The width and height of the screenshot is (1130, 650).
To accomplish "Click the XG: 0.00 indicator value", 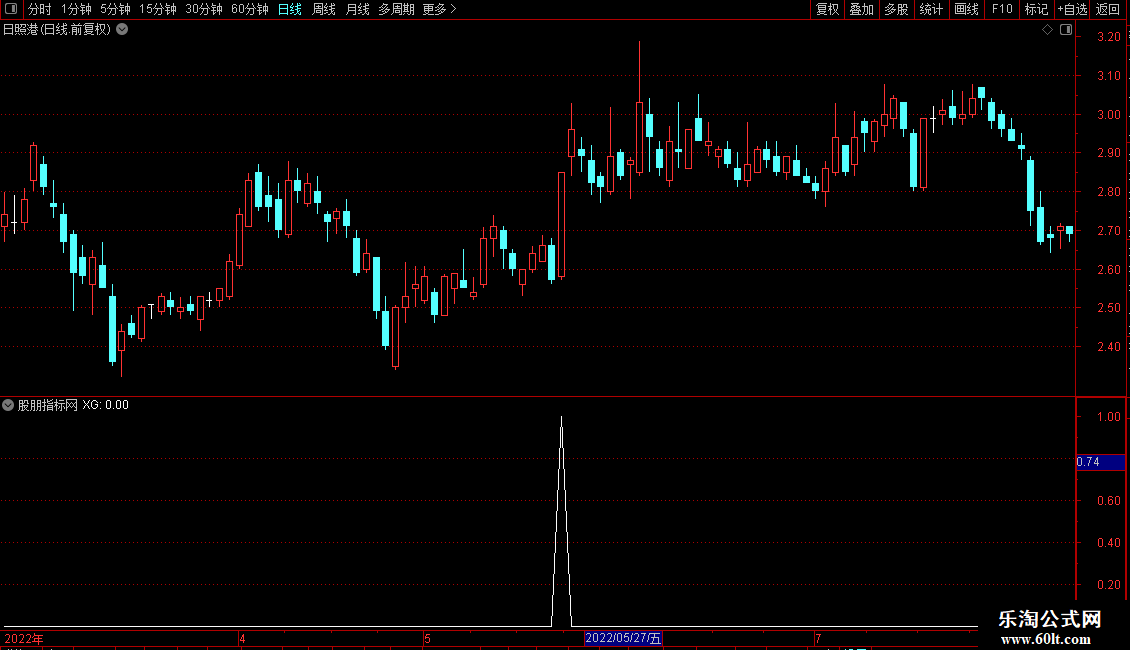I will click(x=105, y=405).
